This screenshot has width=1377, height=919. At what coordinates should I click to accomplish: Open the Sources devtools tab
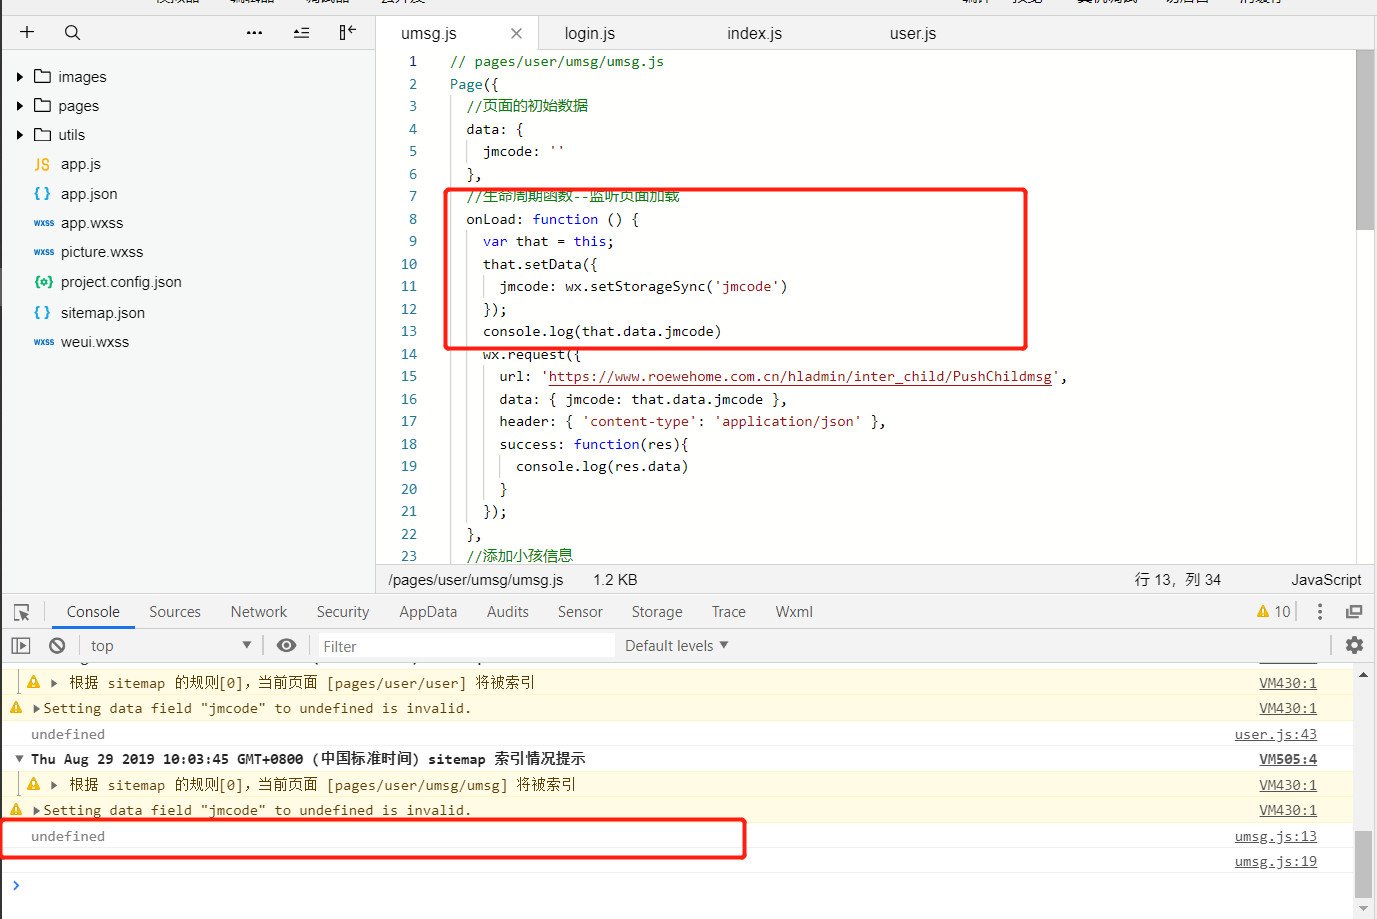[x=175, y=612]
